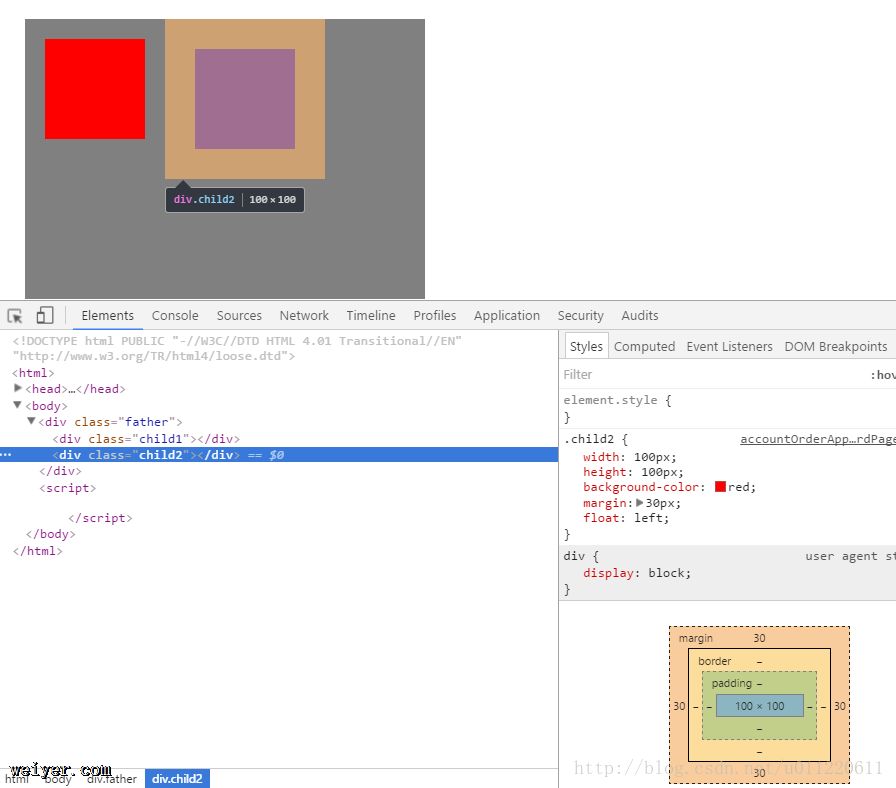Show the DOM Breakpoints tab
896x788 pixels.
tap(835, 347)
